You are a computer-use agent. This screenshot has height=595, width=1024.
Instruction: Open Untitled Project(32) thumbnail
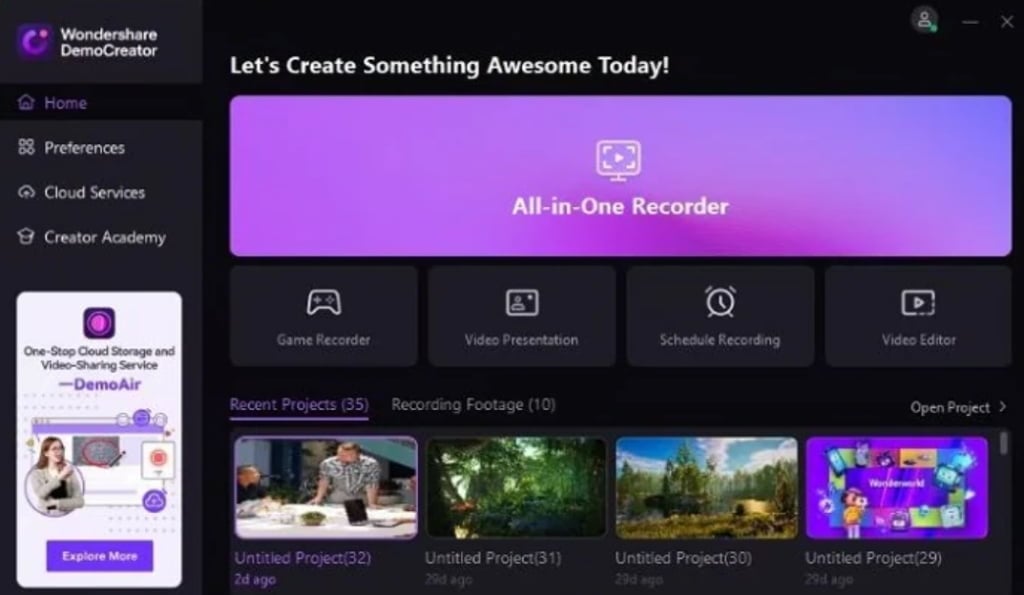[325, 488]
